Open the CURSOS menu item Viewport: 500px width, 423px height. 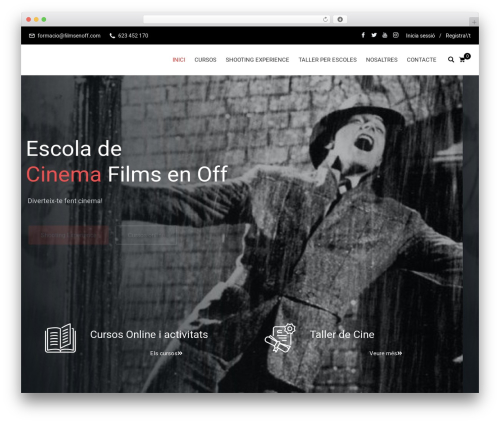pos(205,60)
